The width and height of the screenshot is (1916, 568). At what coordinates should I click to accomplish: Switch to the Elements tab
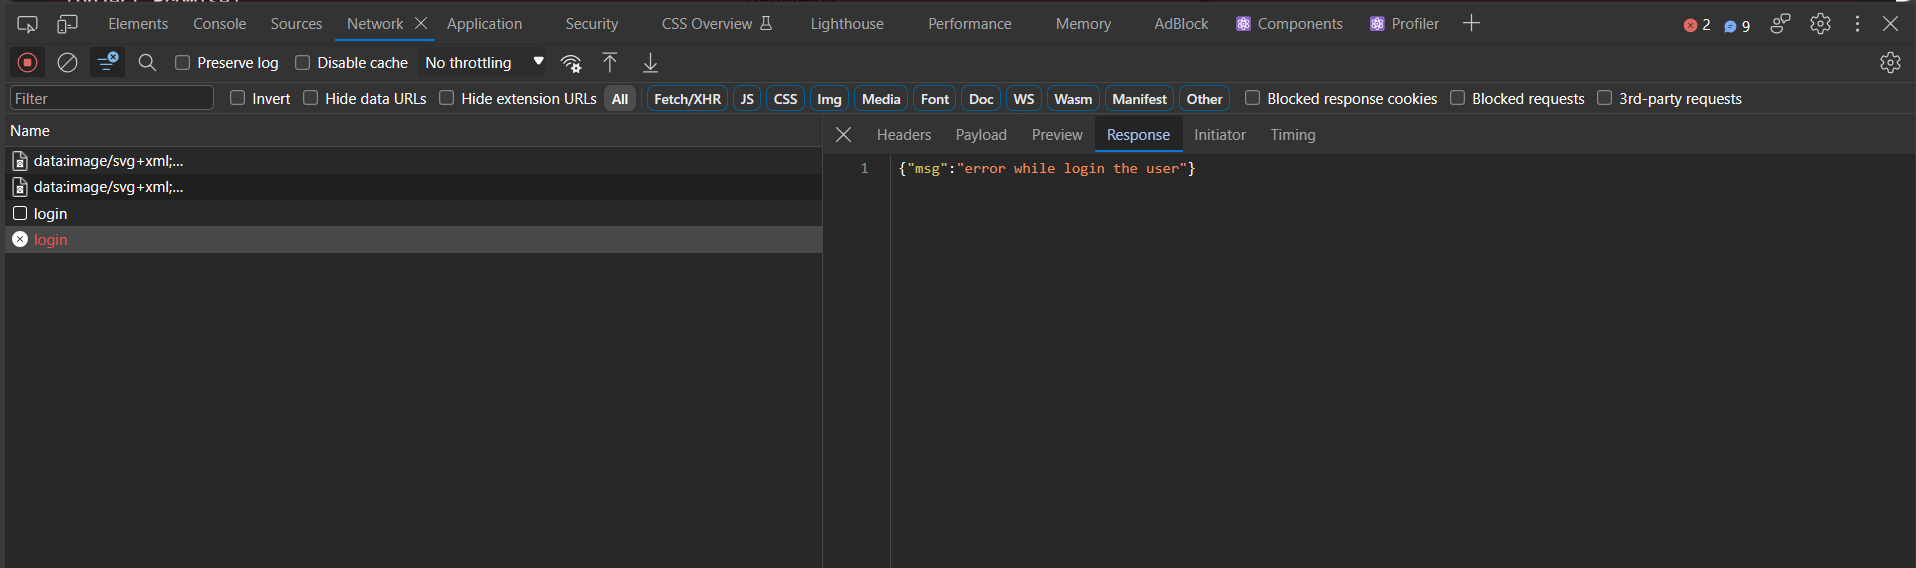(x=138, y=24)
